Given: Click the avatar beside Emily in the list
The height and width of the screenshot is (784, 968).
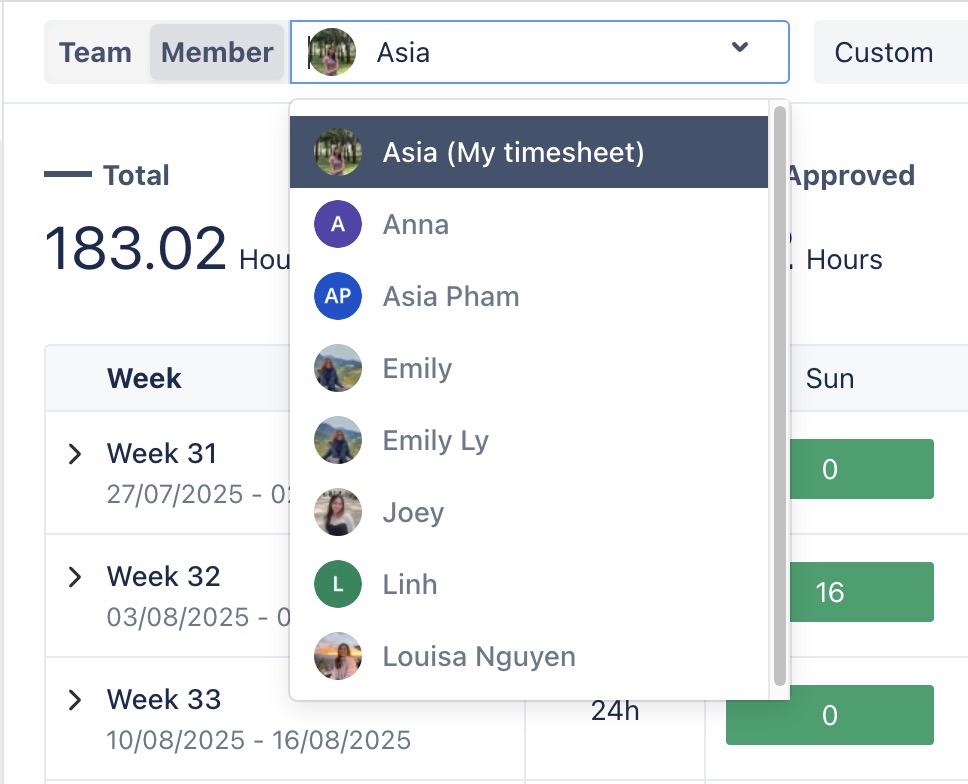Looking at the screenshot, I should point(338,369).
